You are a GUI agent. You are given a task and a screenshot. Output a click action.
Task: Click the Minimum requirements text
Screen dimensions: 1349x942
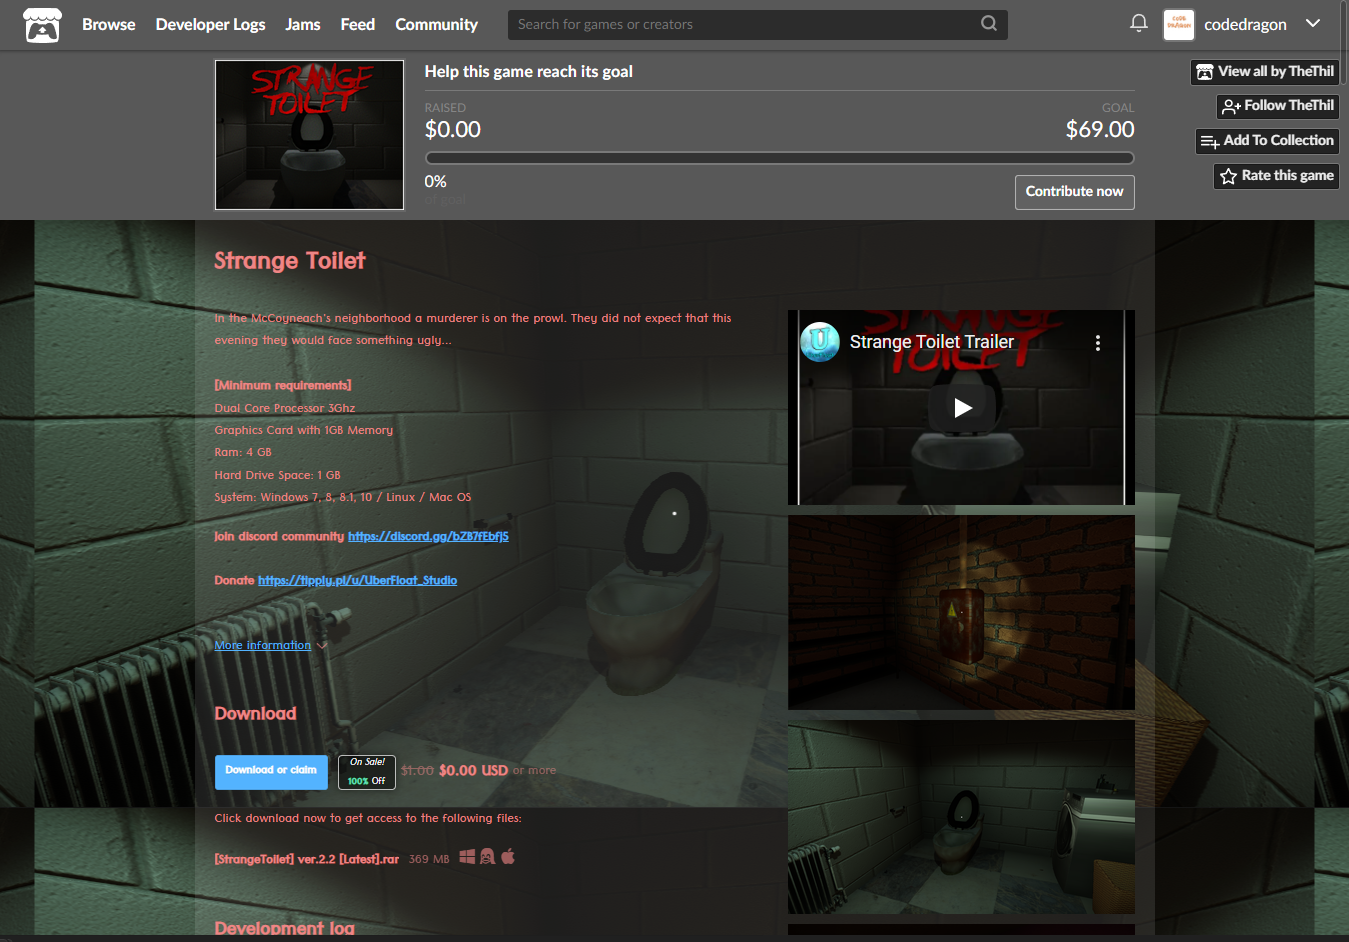click(x=283, y=386)
